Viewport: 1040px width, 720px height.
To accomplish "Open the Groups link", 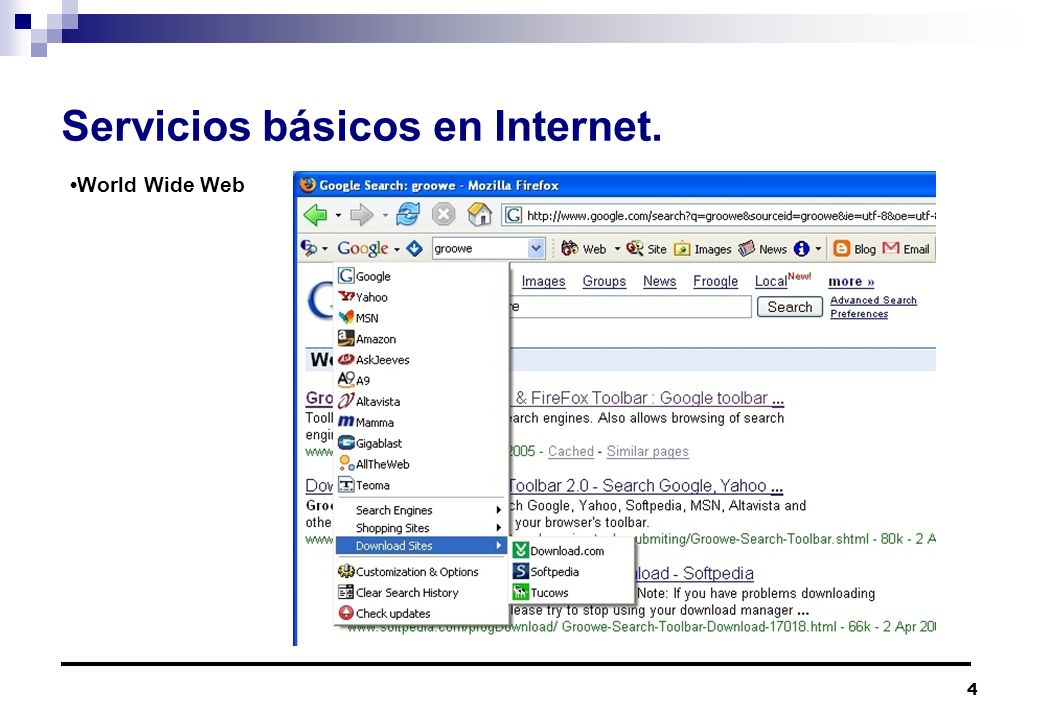I will [604, 281].
